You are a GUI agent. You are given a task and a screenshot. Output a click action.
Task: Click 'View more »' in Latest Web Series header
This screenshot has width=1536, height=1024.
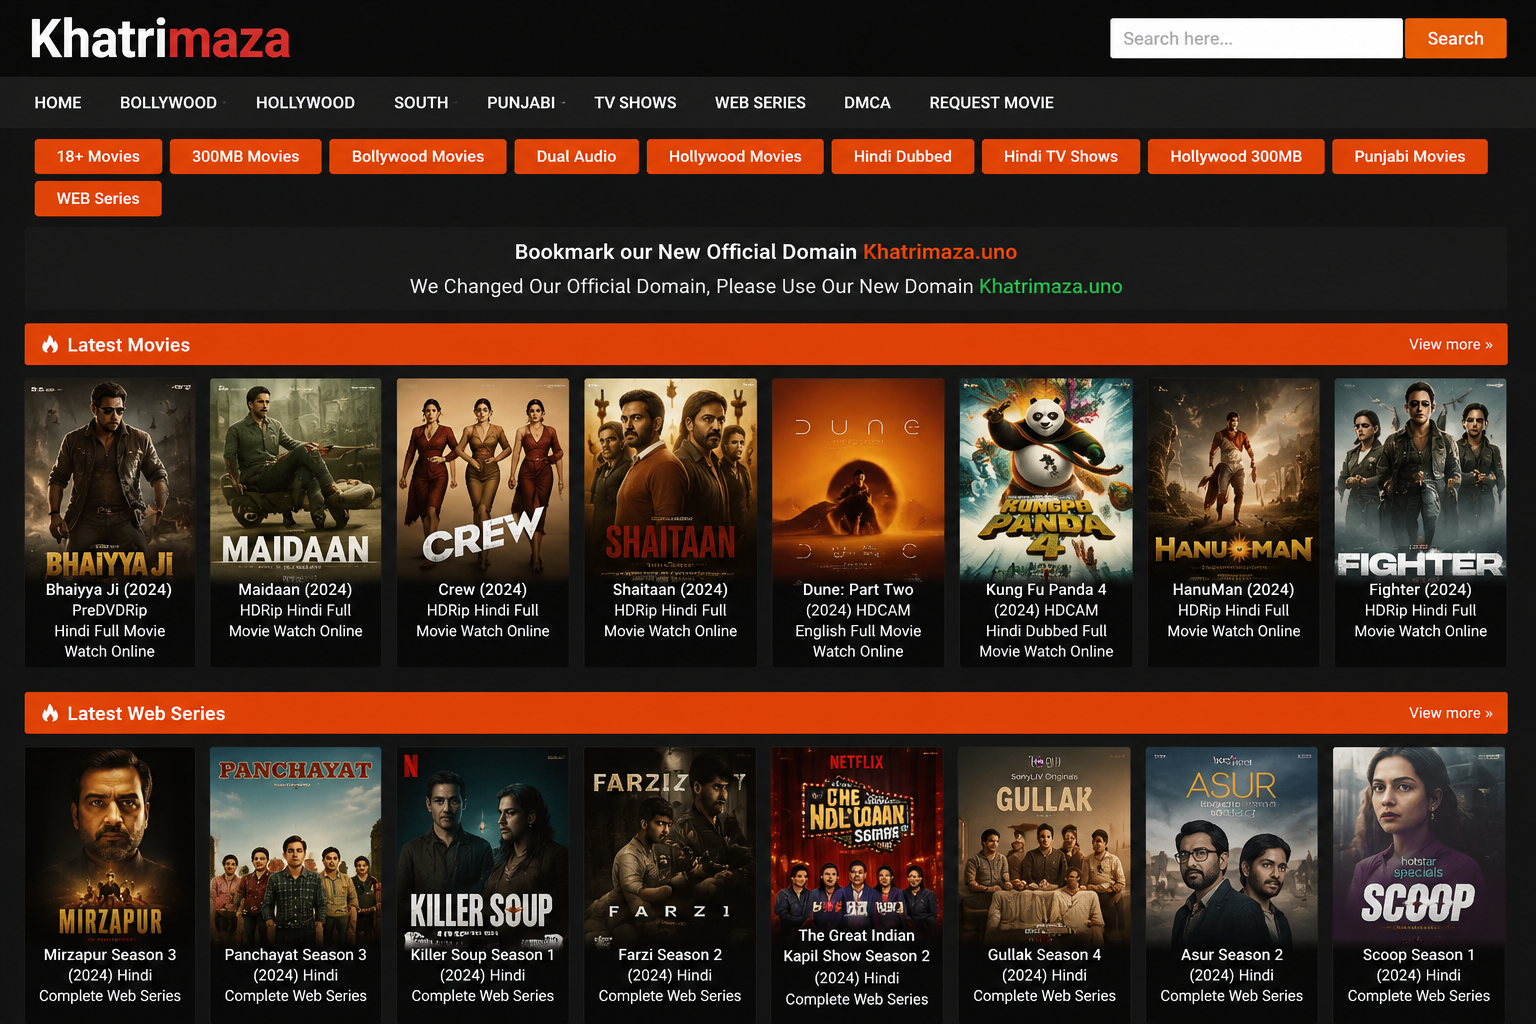click(1451, 713)
